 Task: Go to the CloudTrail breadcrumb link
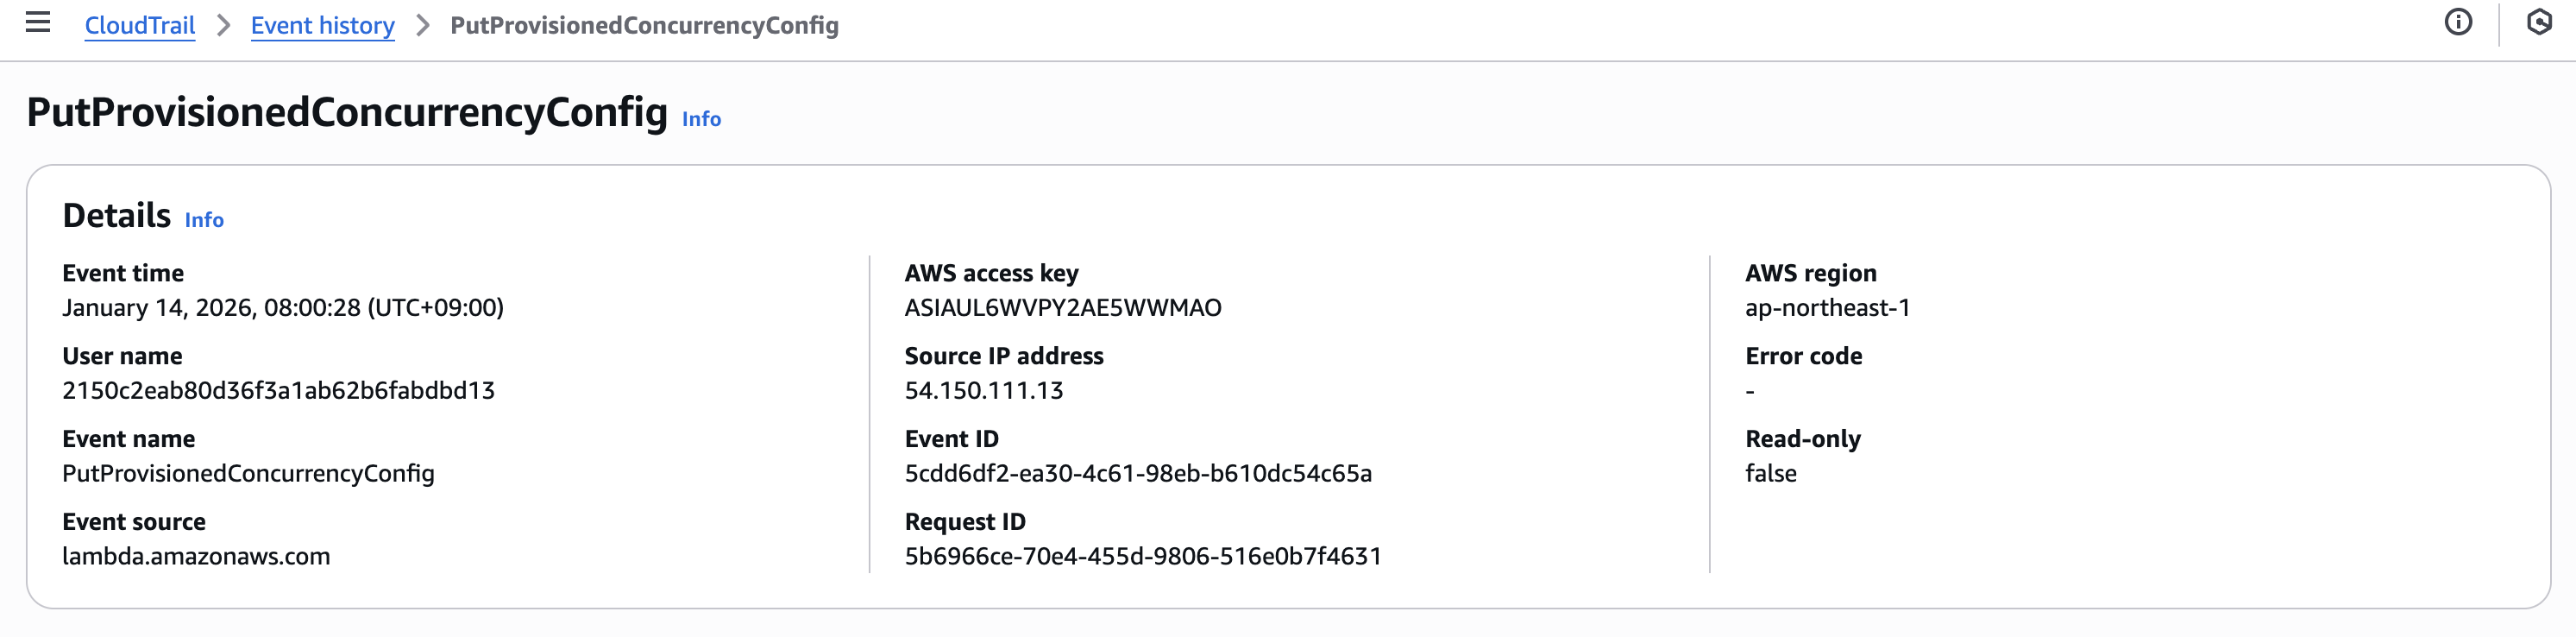tap(140, 26)
